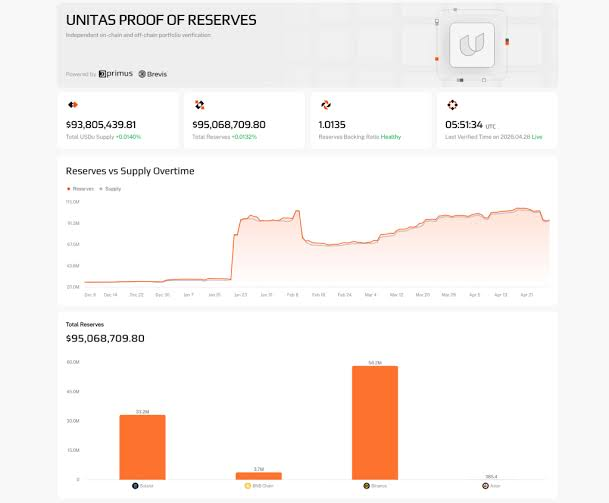The image size is (609, 503).
Task: Click $95,068,709.80 in the Total Reserves card
Action: [x=229, y=125]
